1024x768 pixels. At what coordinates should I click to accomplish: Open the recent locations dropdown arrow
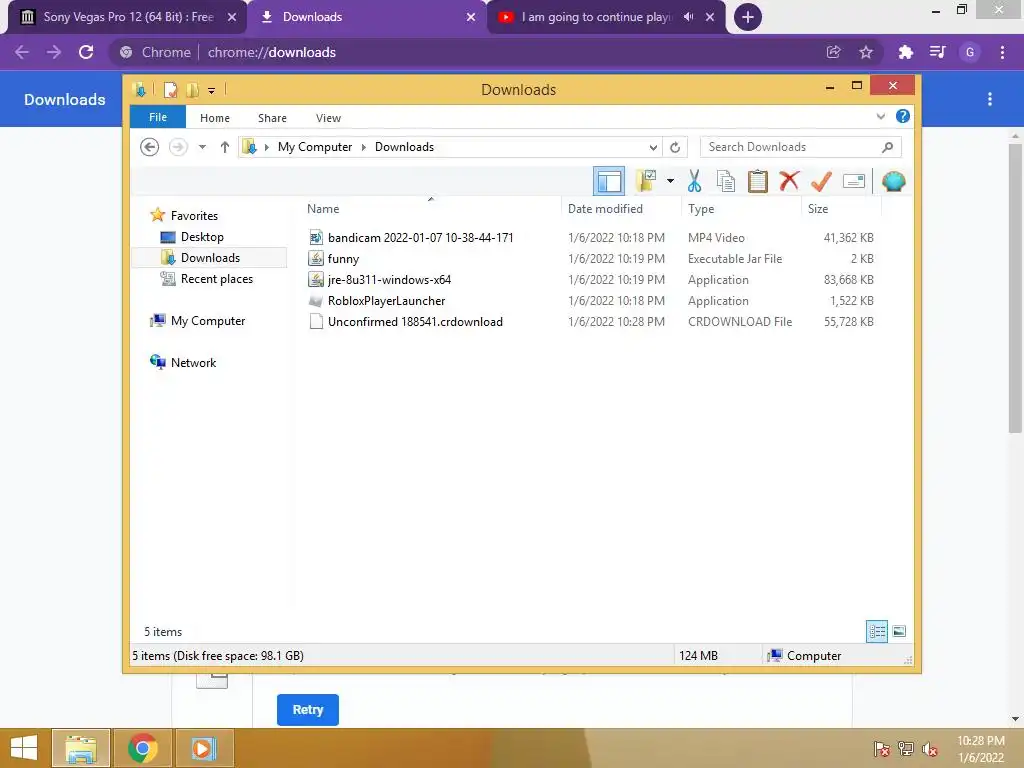[202, 147]
